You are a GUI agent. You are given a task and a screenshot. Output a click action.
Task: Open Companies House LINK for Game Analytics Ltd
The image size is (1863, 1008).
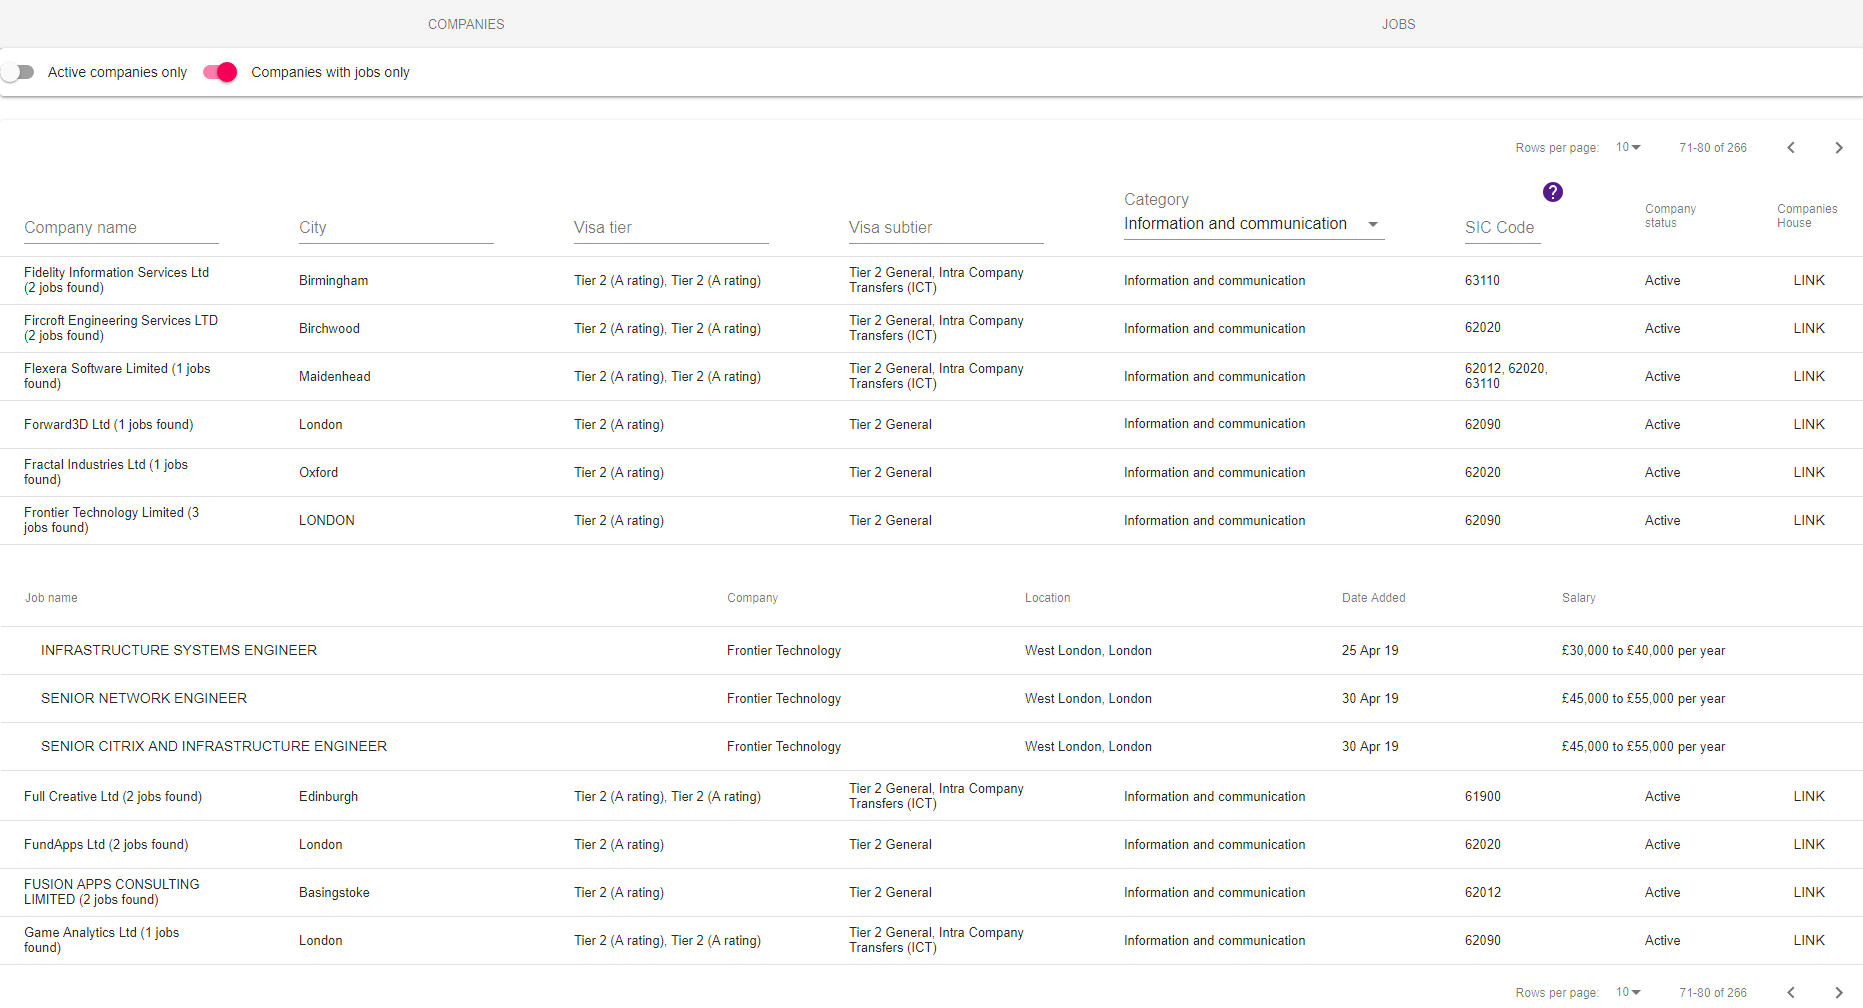[1808, 941]
